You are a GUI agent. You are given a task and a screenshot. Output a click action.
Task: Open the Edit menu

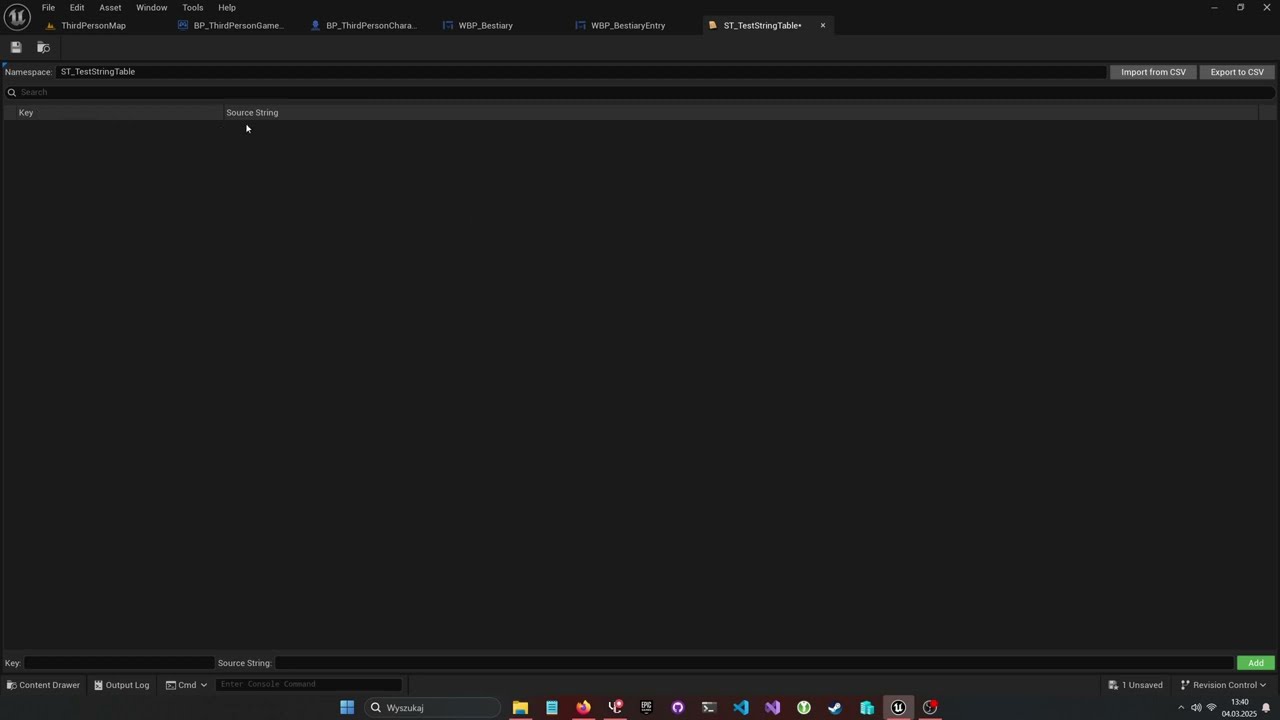77,7
